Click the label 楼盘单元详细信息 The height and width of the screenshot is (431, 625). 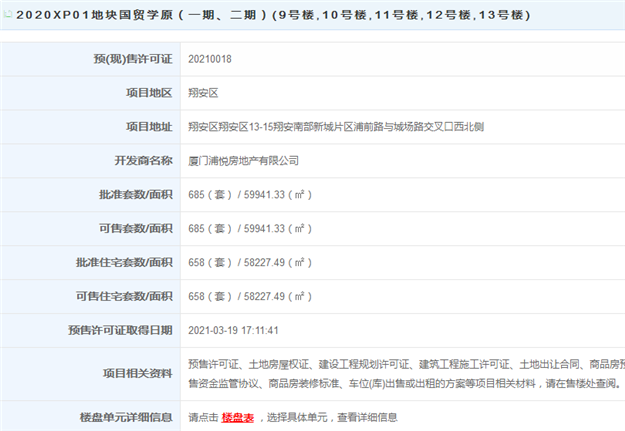coord(126,417)
